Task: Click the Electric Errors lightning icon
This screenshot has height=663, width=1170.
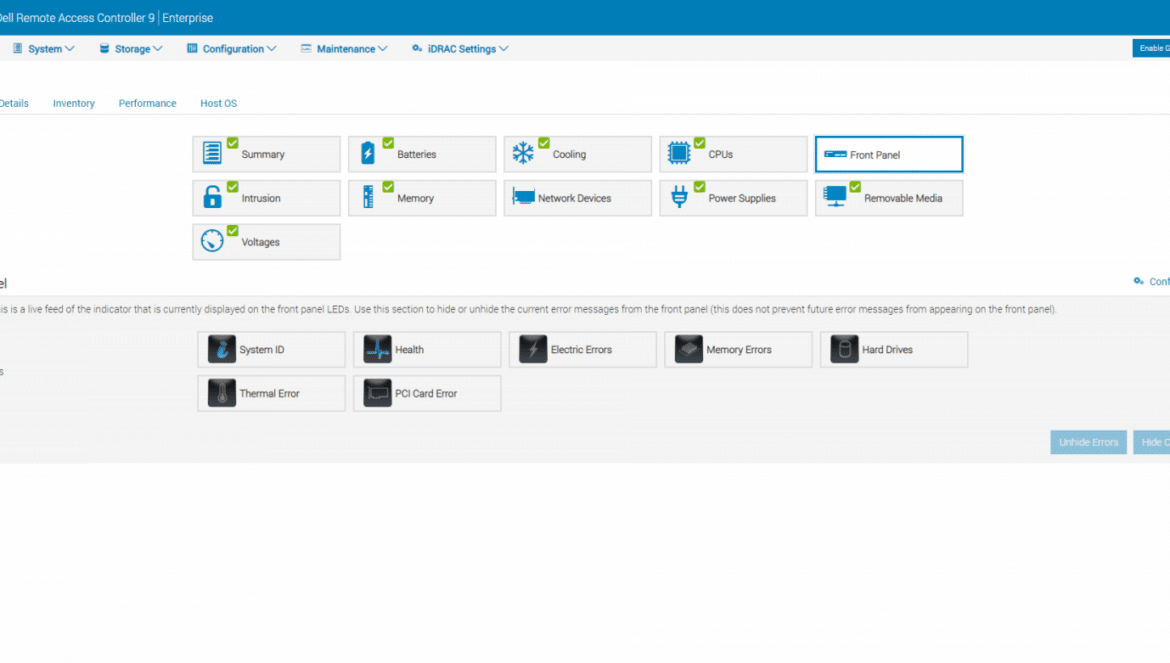Action: 534,349
